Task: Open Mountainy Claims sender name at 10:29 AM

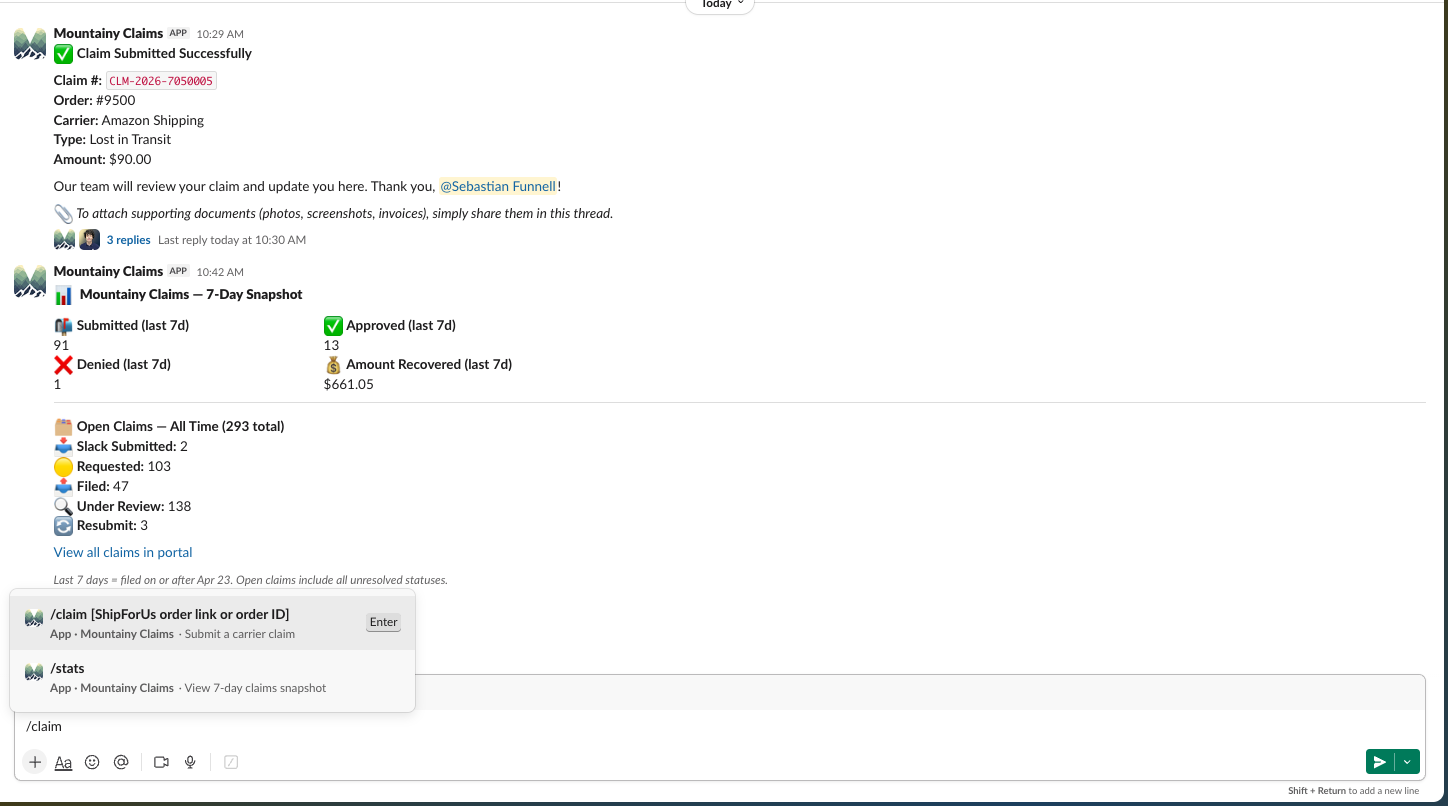Action: pyautogui.click(x=108, y=33)
